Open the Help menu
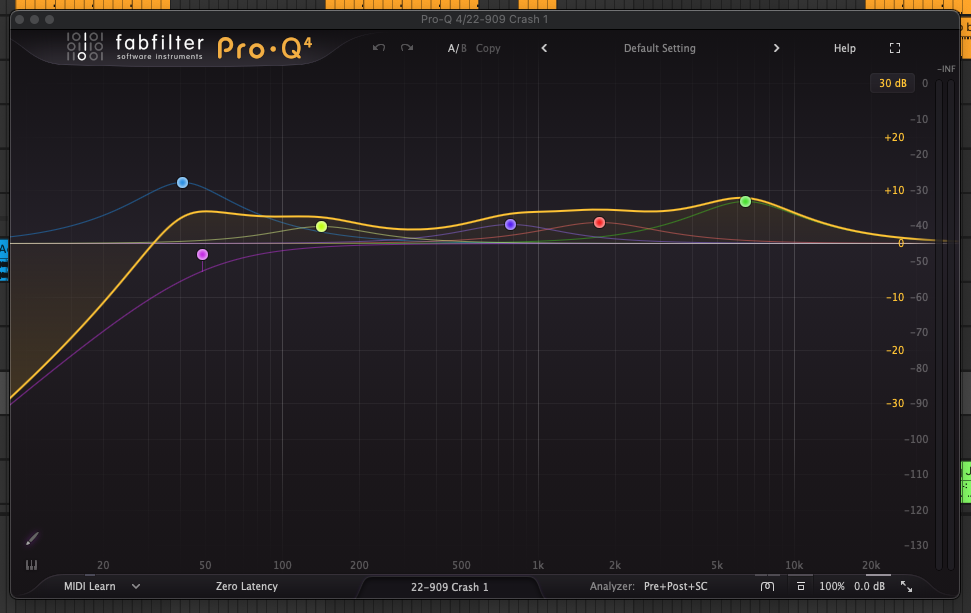This screenshot has width=971, height=613. (845, 48)
